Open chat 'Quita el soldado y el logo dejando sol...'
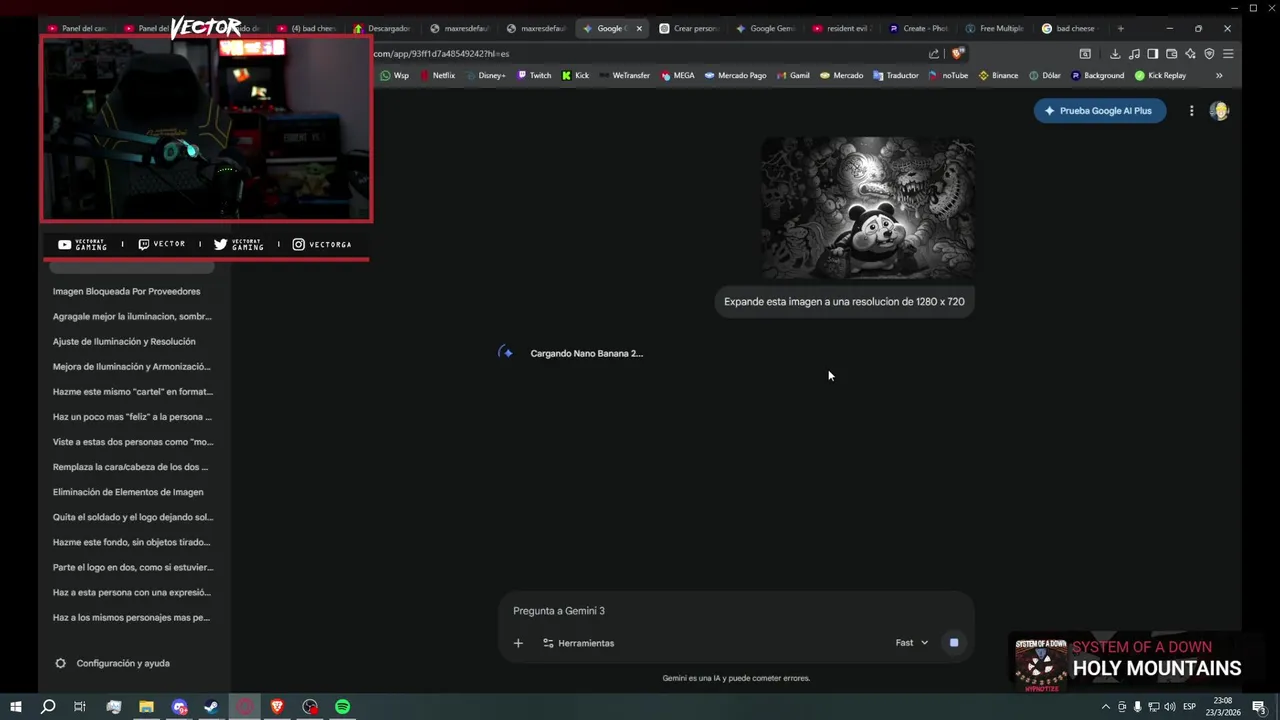 (132, 517)
